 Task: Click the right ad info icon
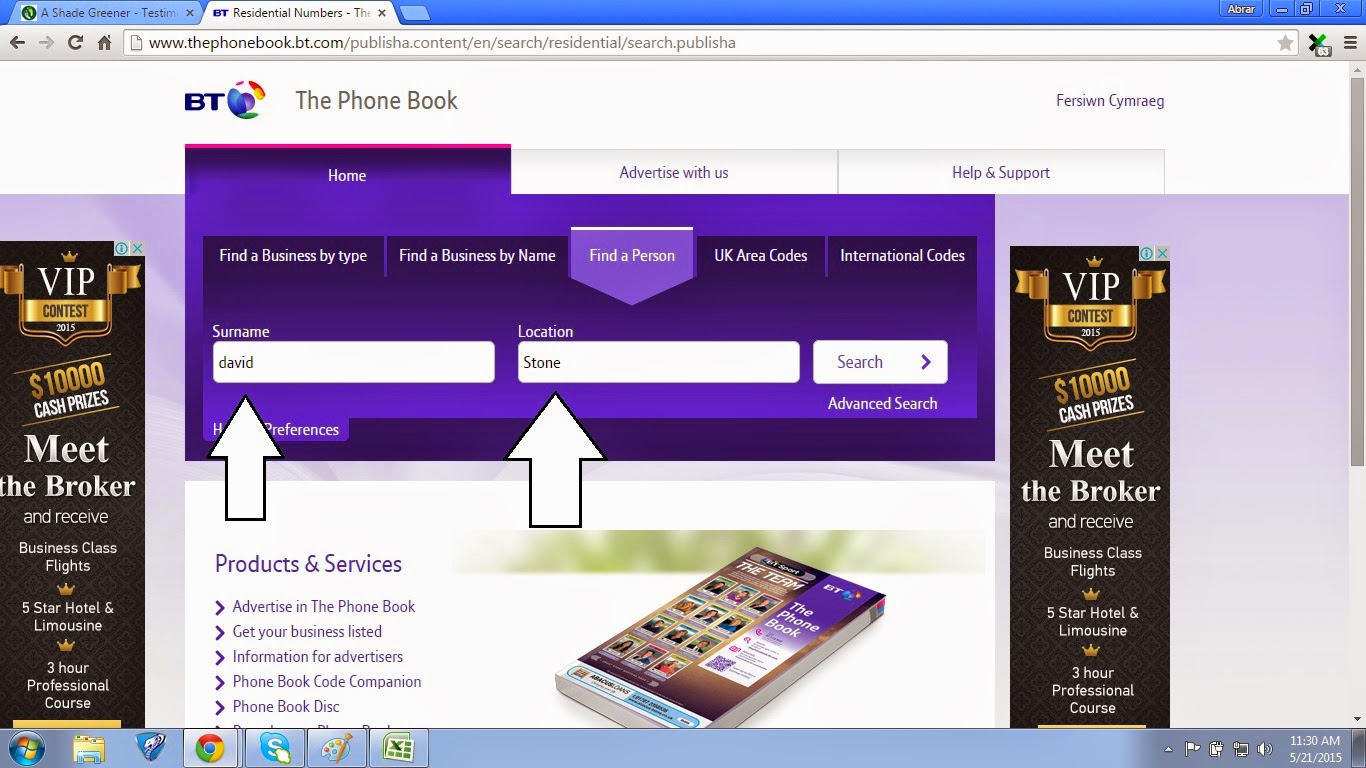[x=1148, y=253]
